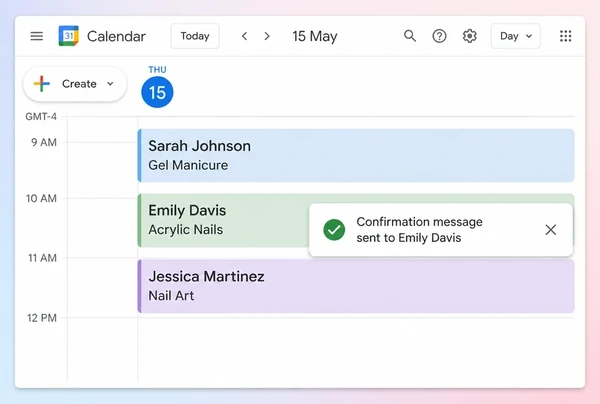This screenshot has width=600, height=404.
Task: Go to the next day
Action: pos(267,36)
